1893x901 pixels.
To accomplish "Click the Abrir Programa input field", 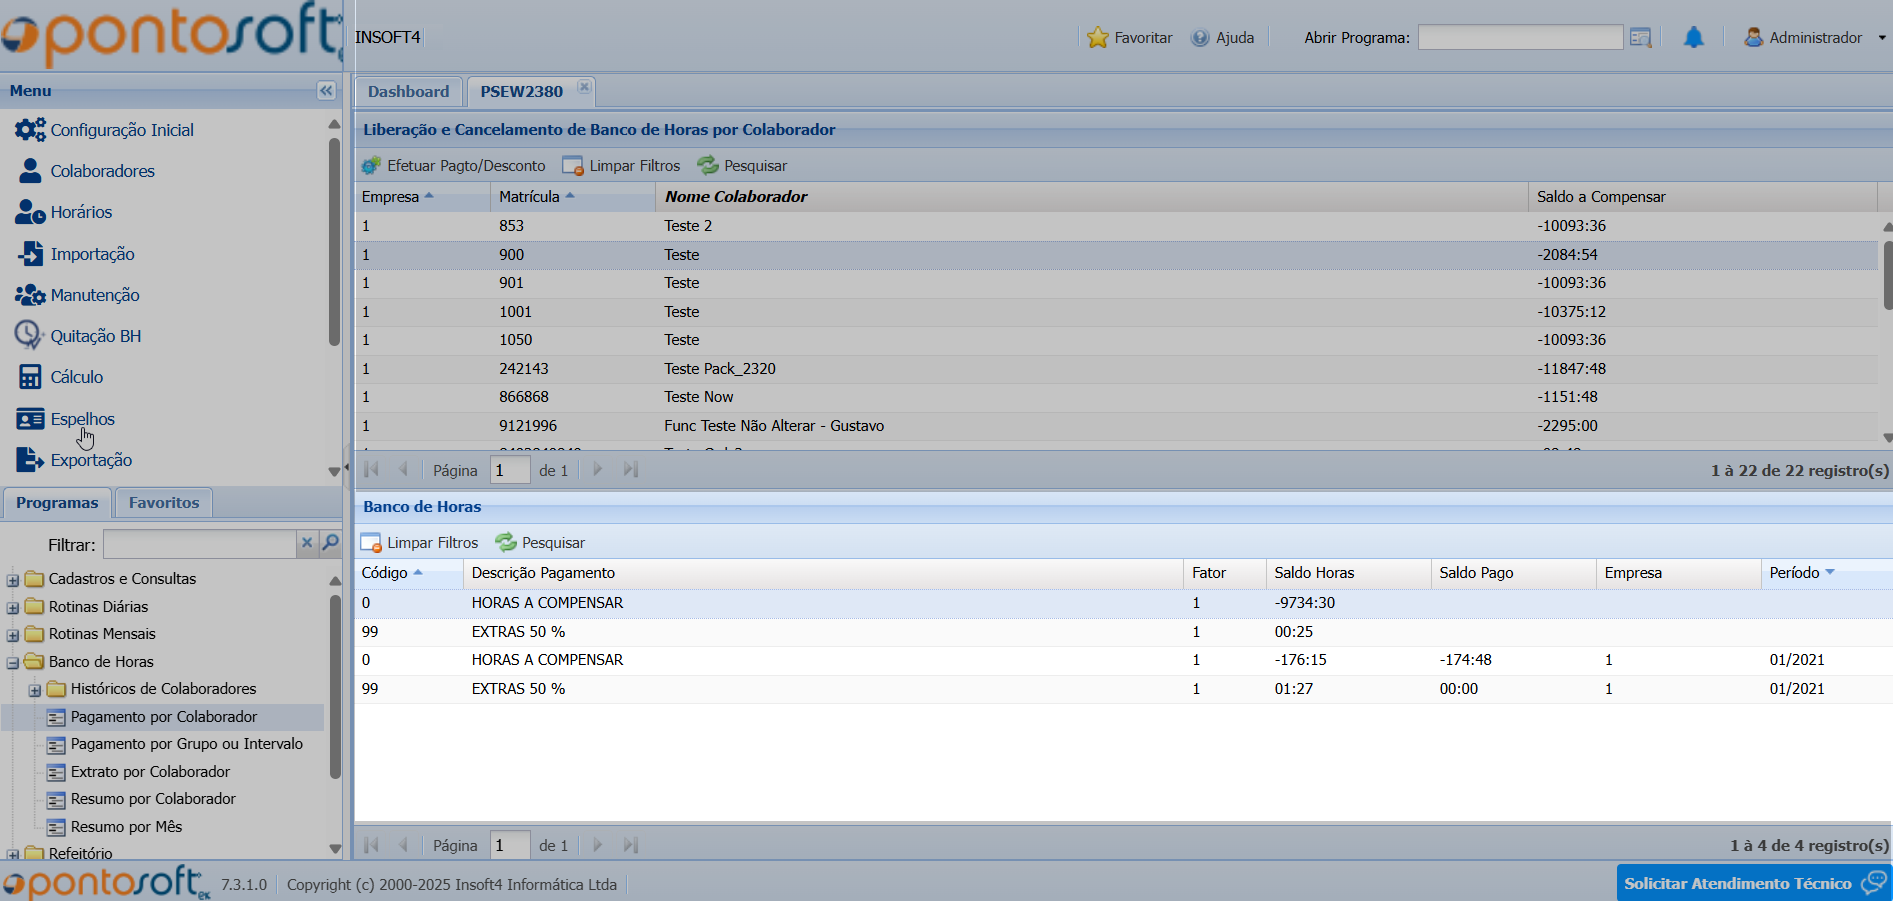I will tap(1519, 38).
